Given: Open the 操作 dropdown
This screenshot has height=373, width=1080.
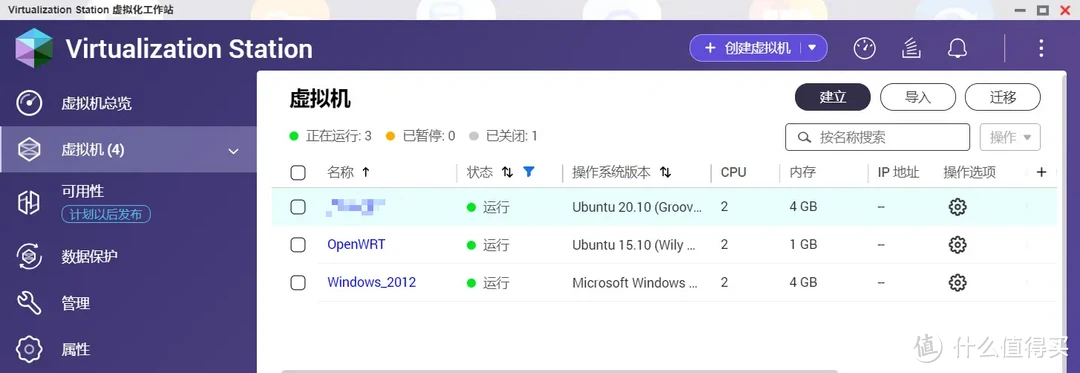Looking at the screenshot, I should tap(1010, 137).
